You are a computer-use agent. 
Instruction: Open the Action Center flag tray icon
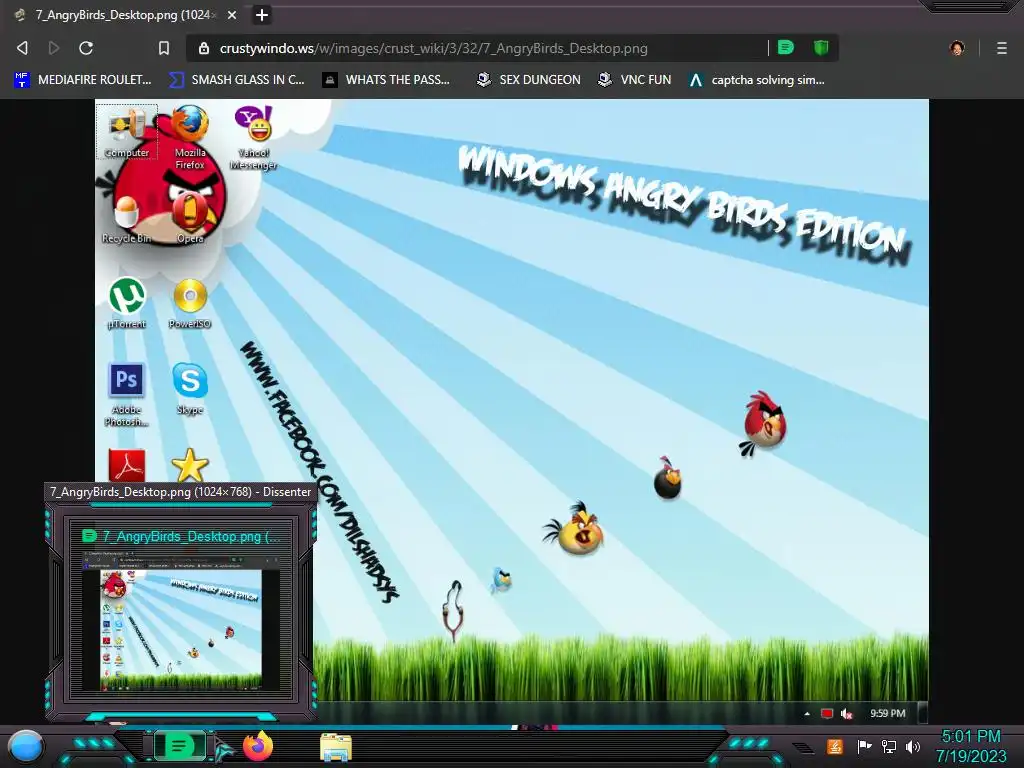pos(864,746)
